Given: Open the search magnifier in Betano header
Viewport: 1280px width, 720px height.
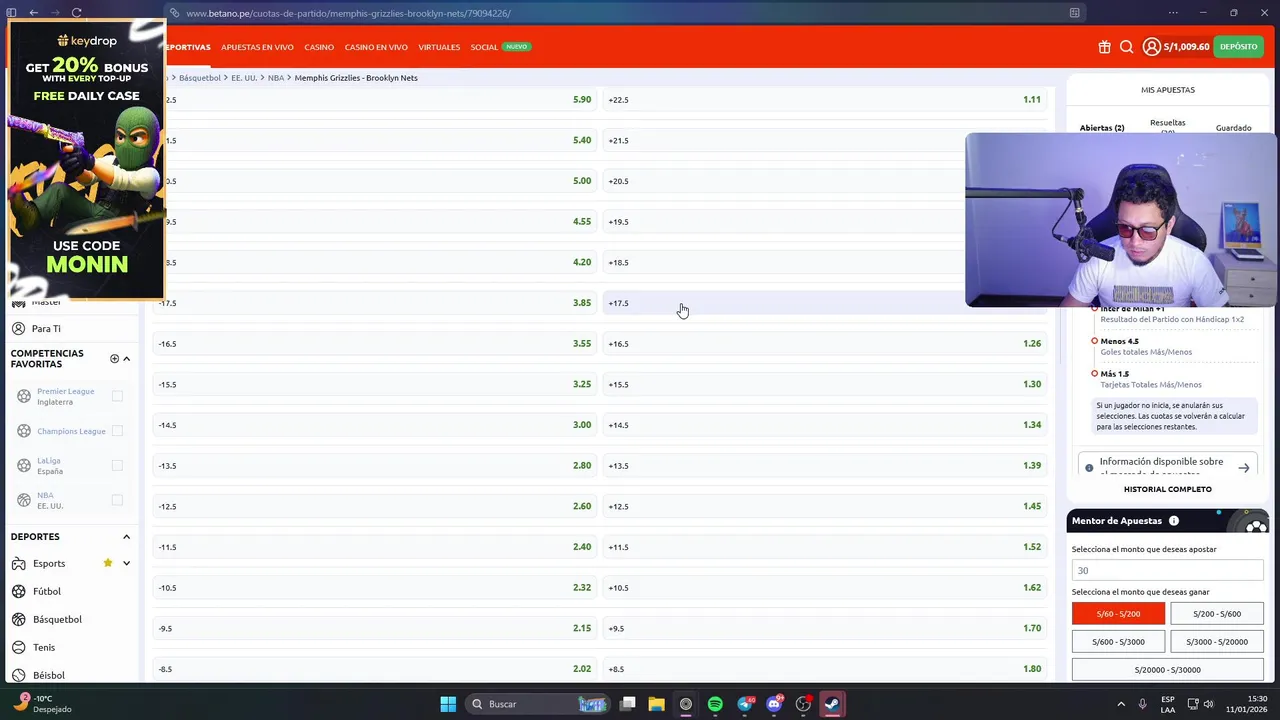Looking at the screenshot, I should (x=1126, y=47).
